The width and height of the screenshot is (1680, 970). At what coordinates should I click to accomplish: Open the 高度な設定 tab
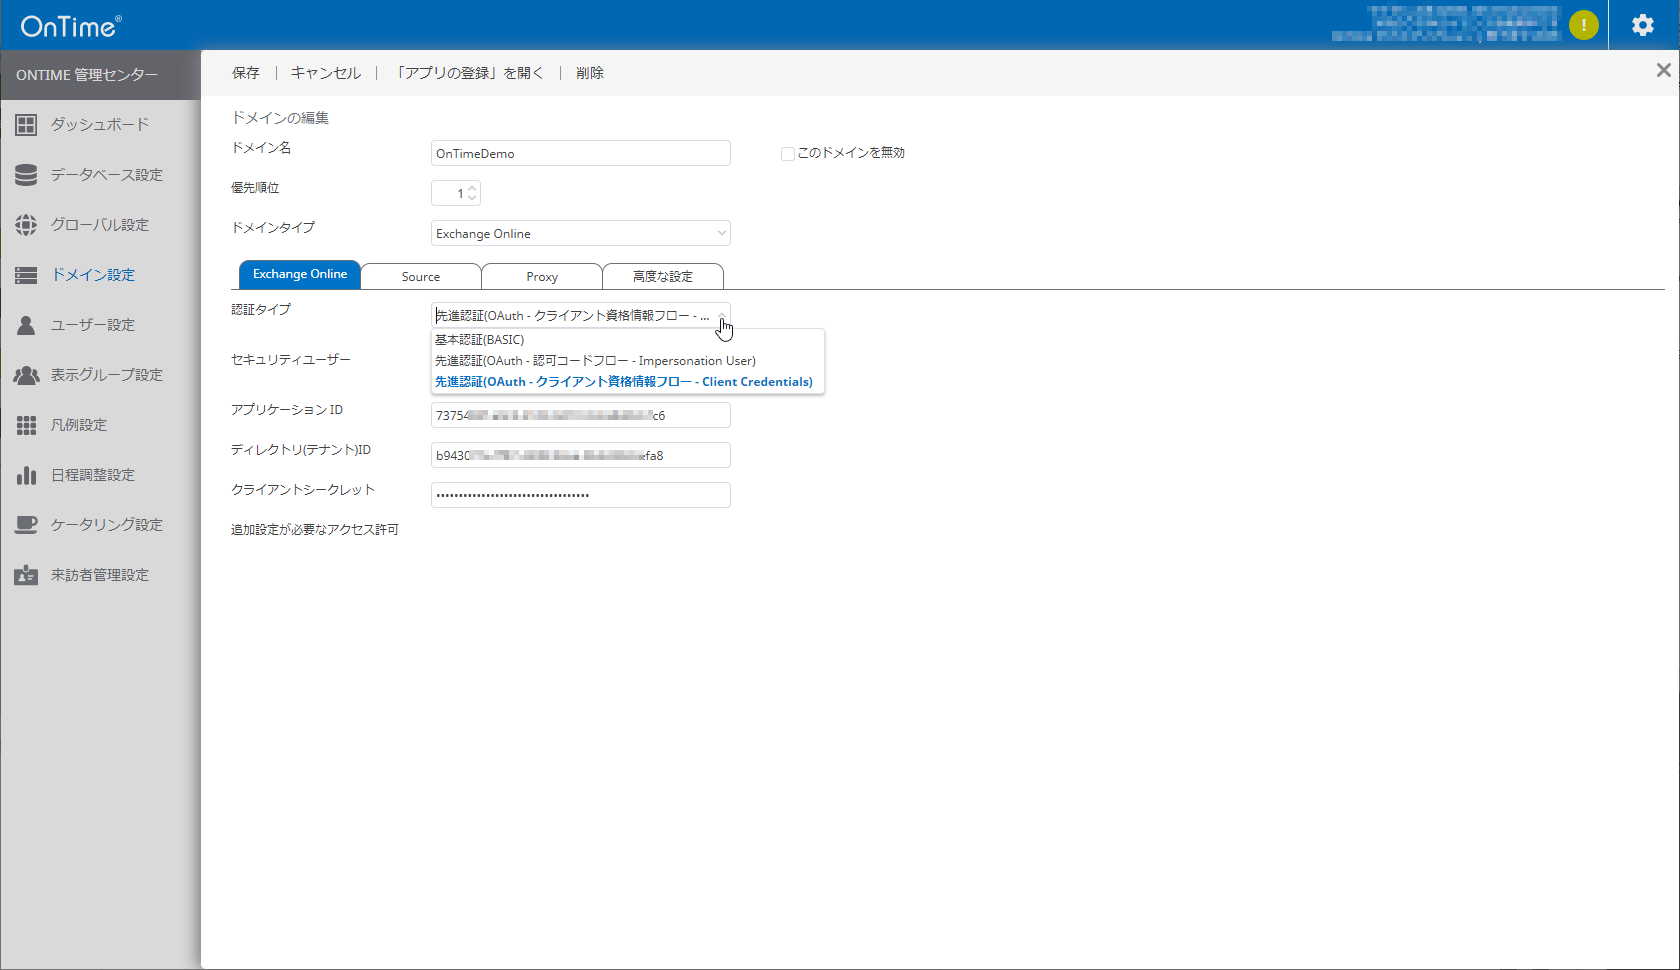(x=662, y=277)
